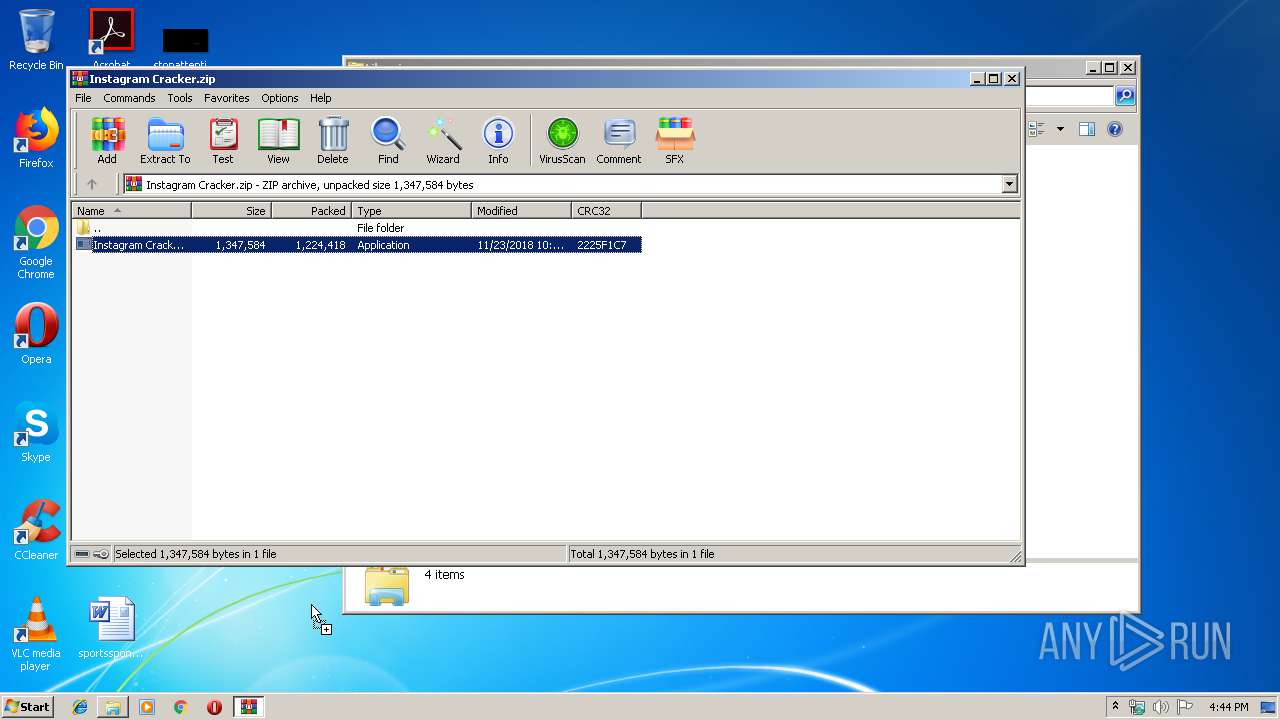Sort by the Name column header
This screenshot has width=1280, height=720.
(131, 211)
